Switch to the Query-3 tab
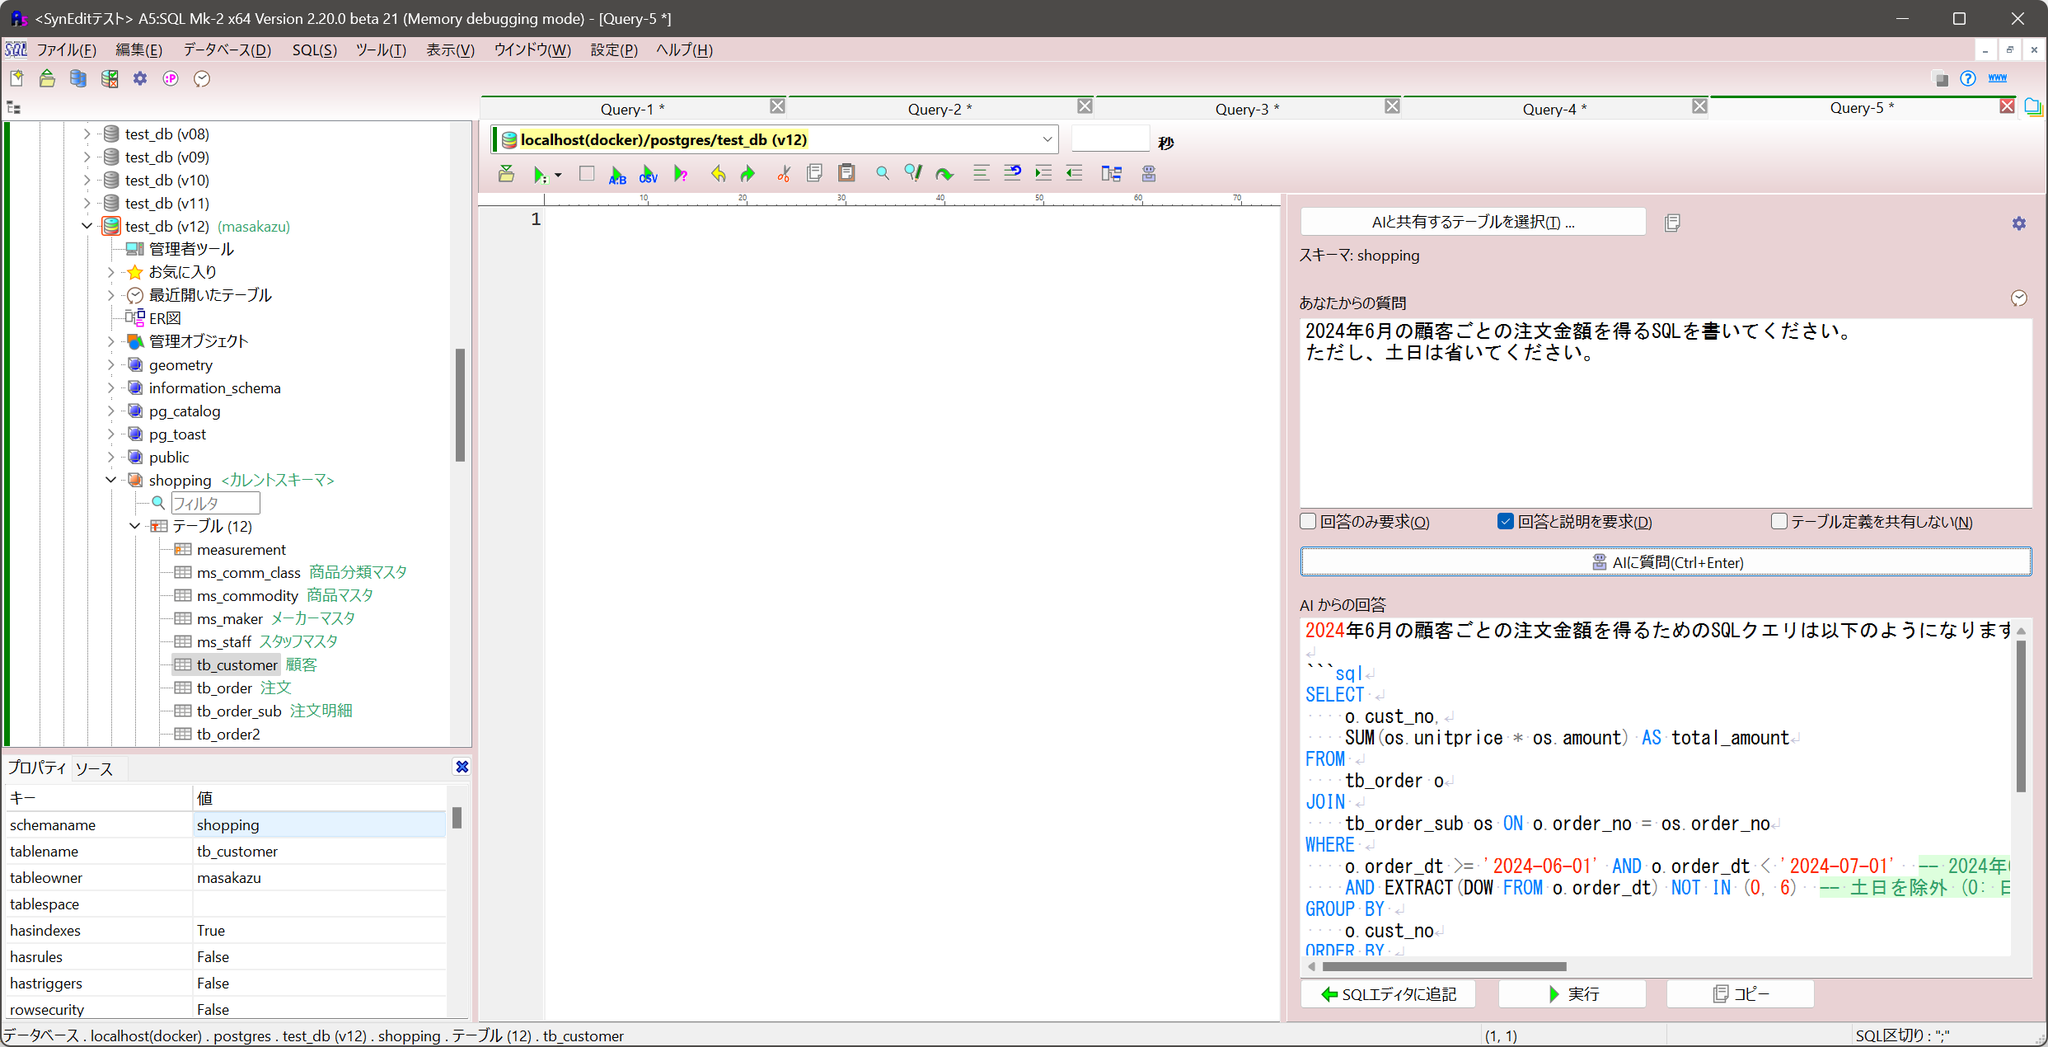The width and height of the screenshot is (2048, 1047). (1247, 109)
